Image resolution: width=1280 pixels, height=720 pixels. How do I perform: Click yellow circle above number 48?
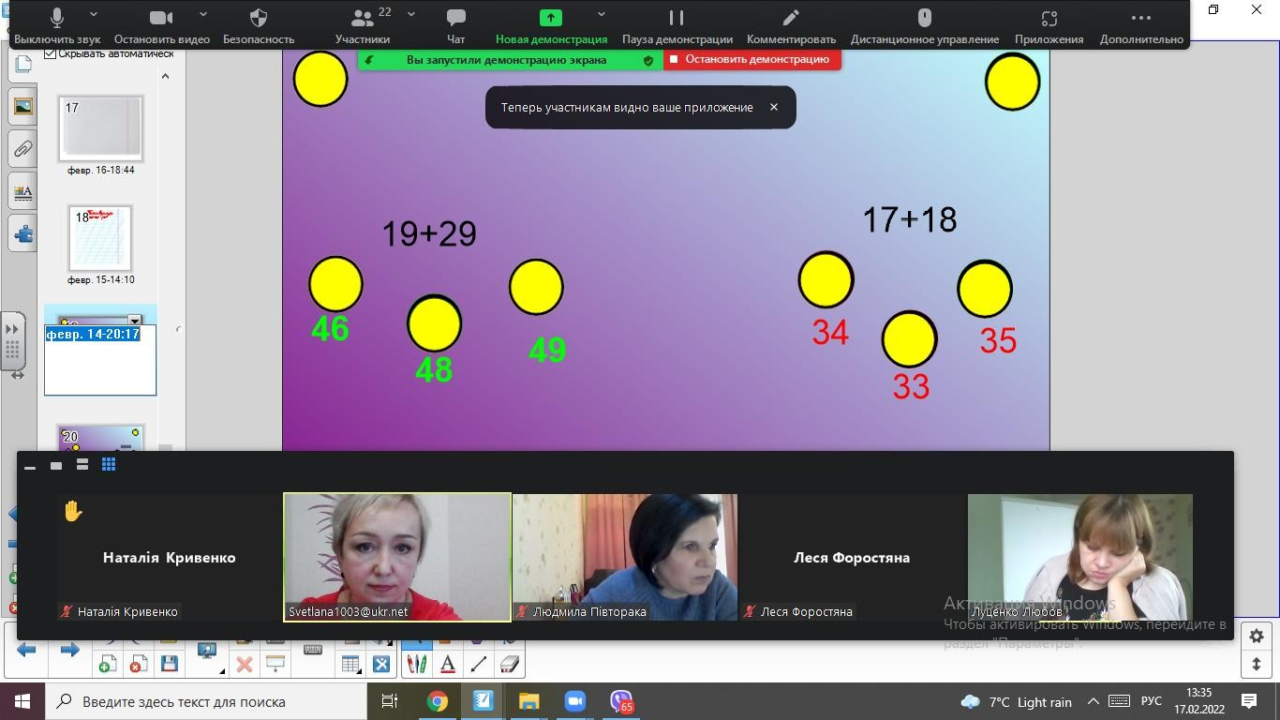[434, 323]
